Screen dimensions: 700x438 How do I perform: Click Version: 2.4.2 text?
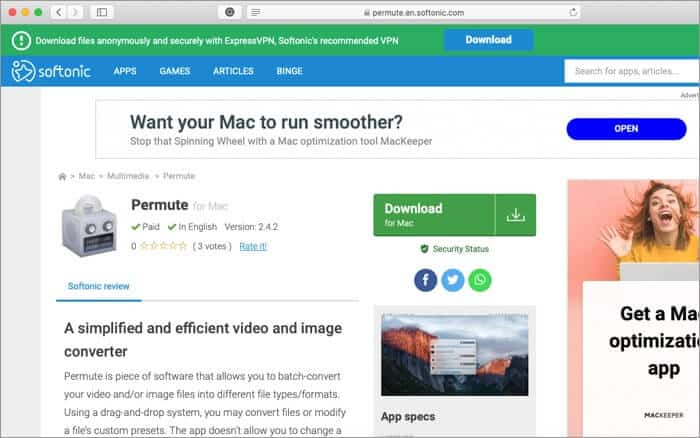251,227
